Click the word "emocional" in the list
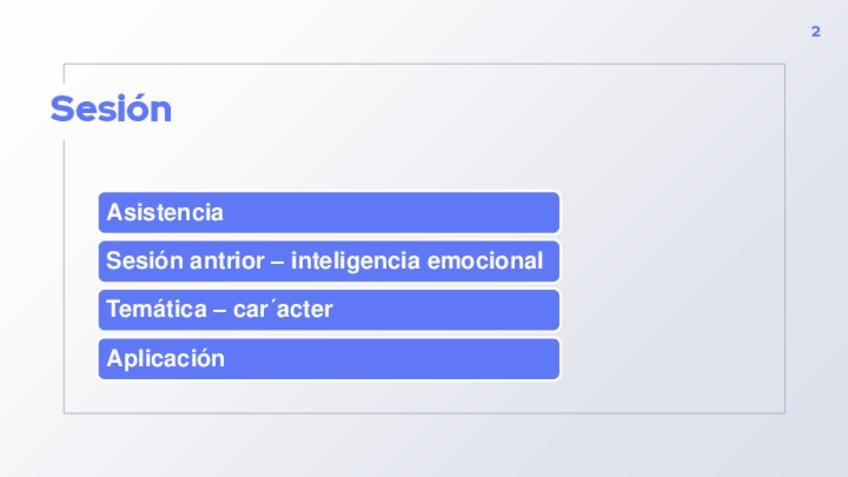 [x=485, y=261]
